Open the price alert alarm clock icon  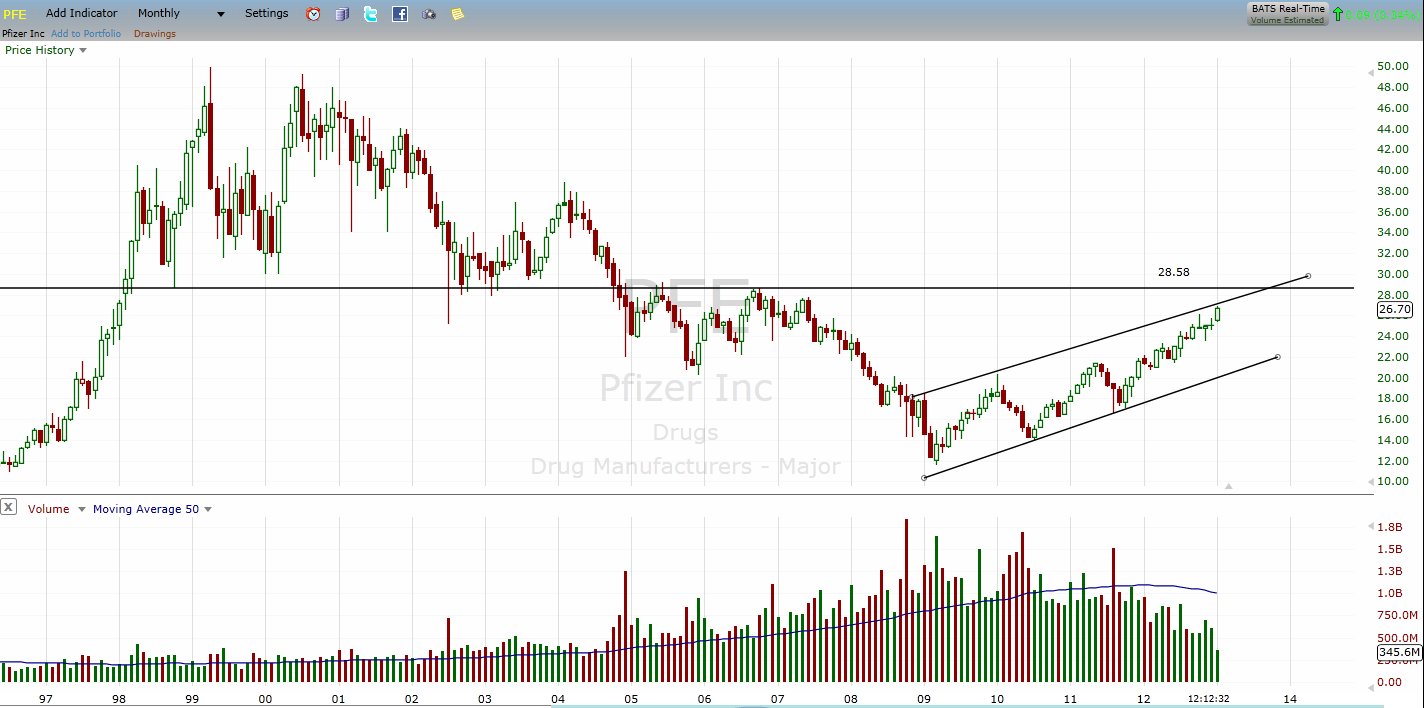click(x=313, y=14)
